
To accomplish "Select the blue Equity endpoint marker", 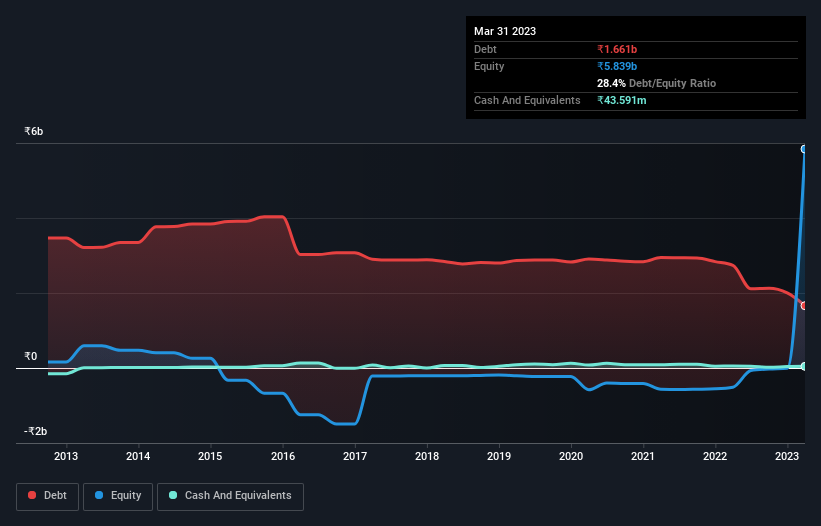I will (804, 149).
